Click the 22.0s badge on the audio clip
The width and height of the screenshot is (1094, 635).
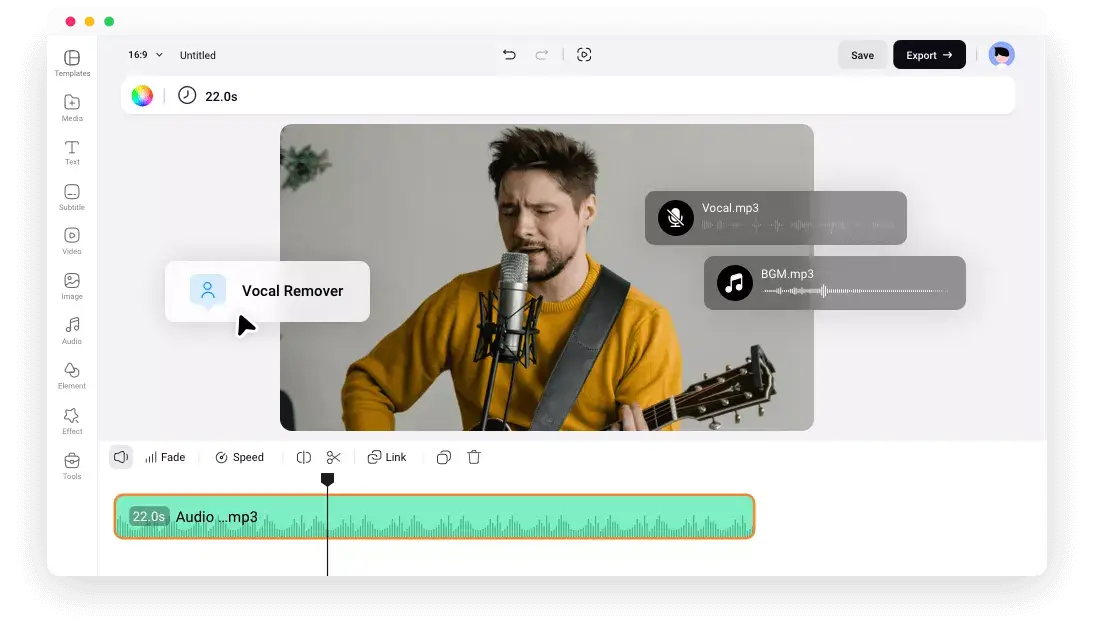coord(149,516)
